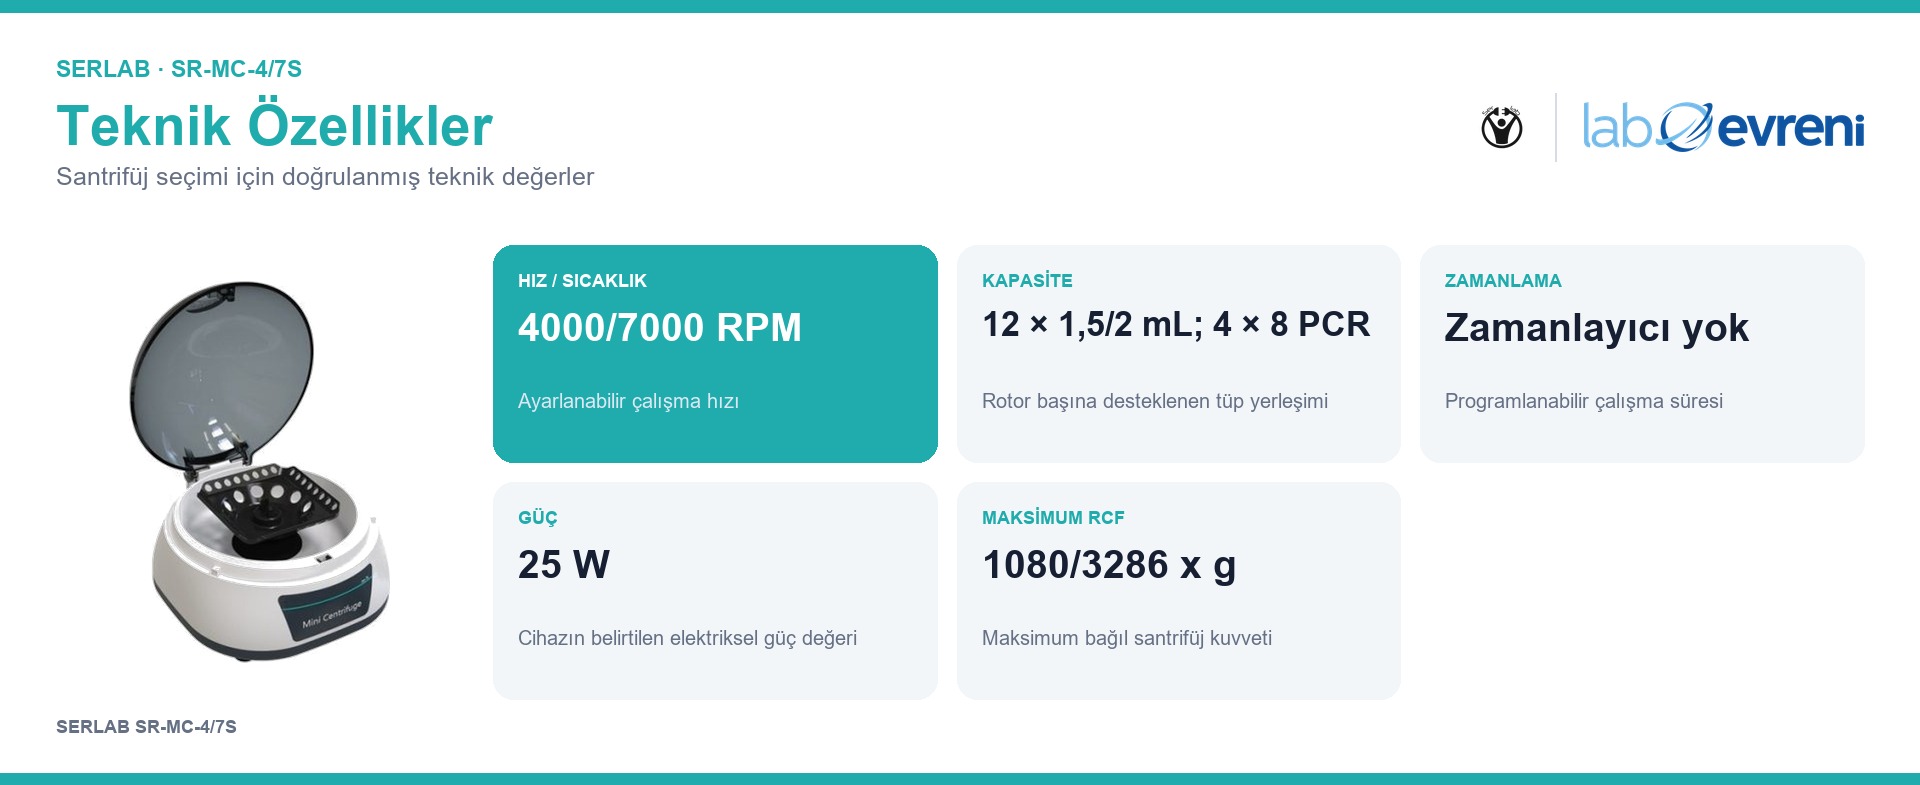The height and width of the screenshot is (785, 1920).
Task: Click 'Rotor başına desteklenen tüp yerleşimi' text
Action: click(x=1155, y=401)
